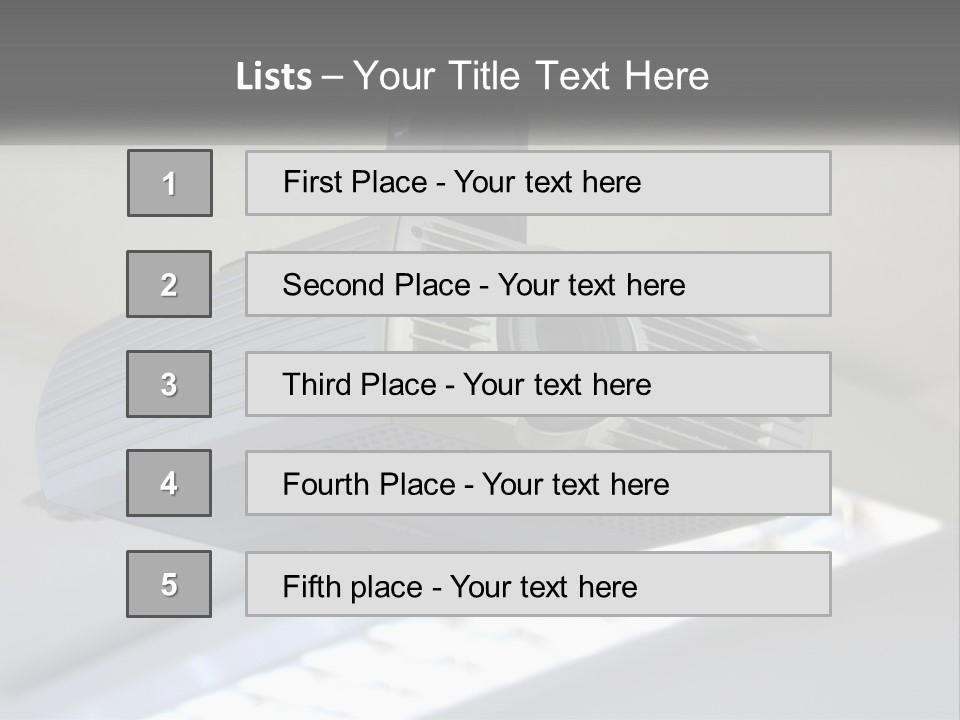Click the words Fifth place
The image size is (960, 720).
[x=353, y=587]
